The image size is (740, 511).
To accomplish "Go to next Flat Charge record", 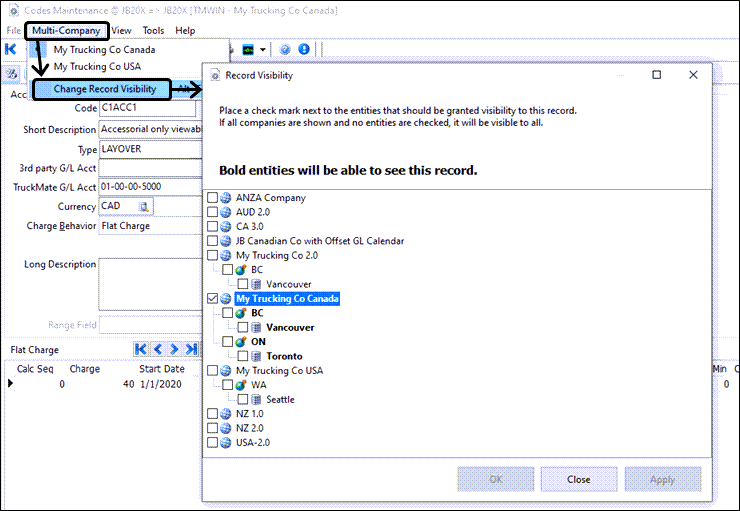I will (174, 349).
